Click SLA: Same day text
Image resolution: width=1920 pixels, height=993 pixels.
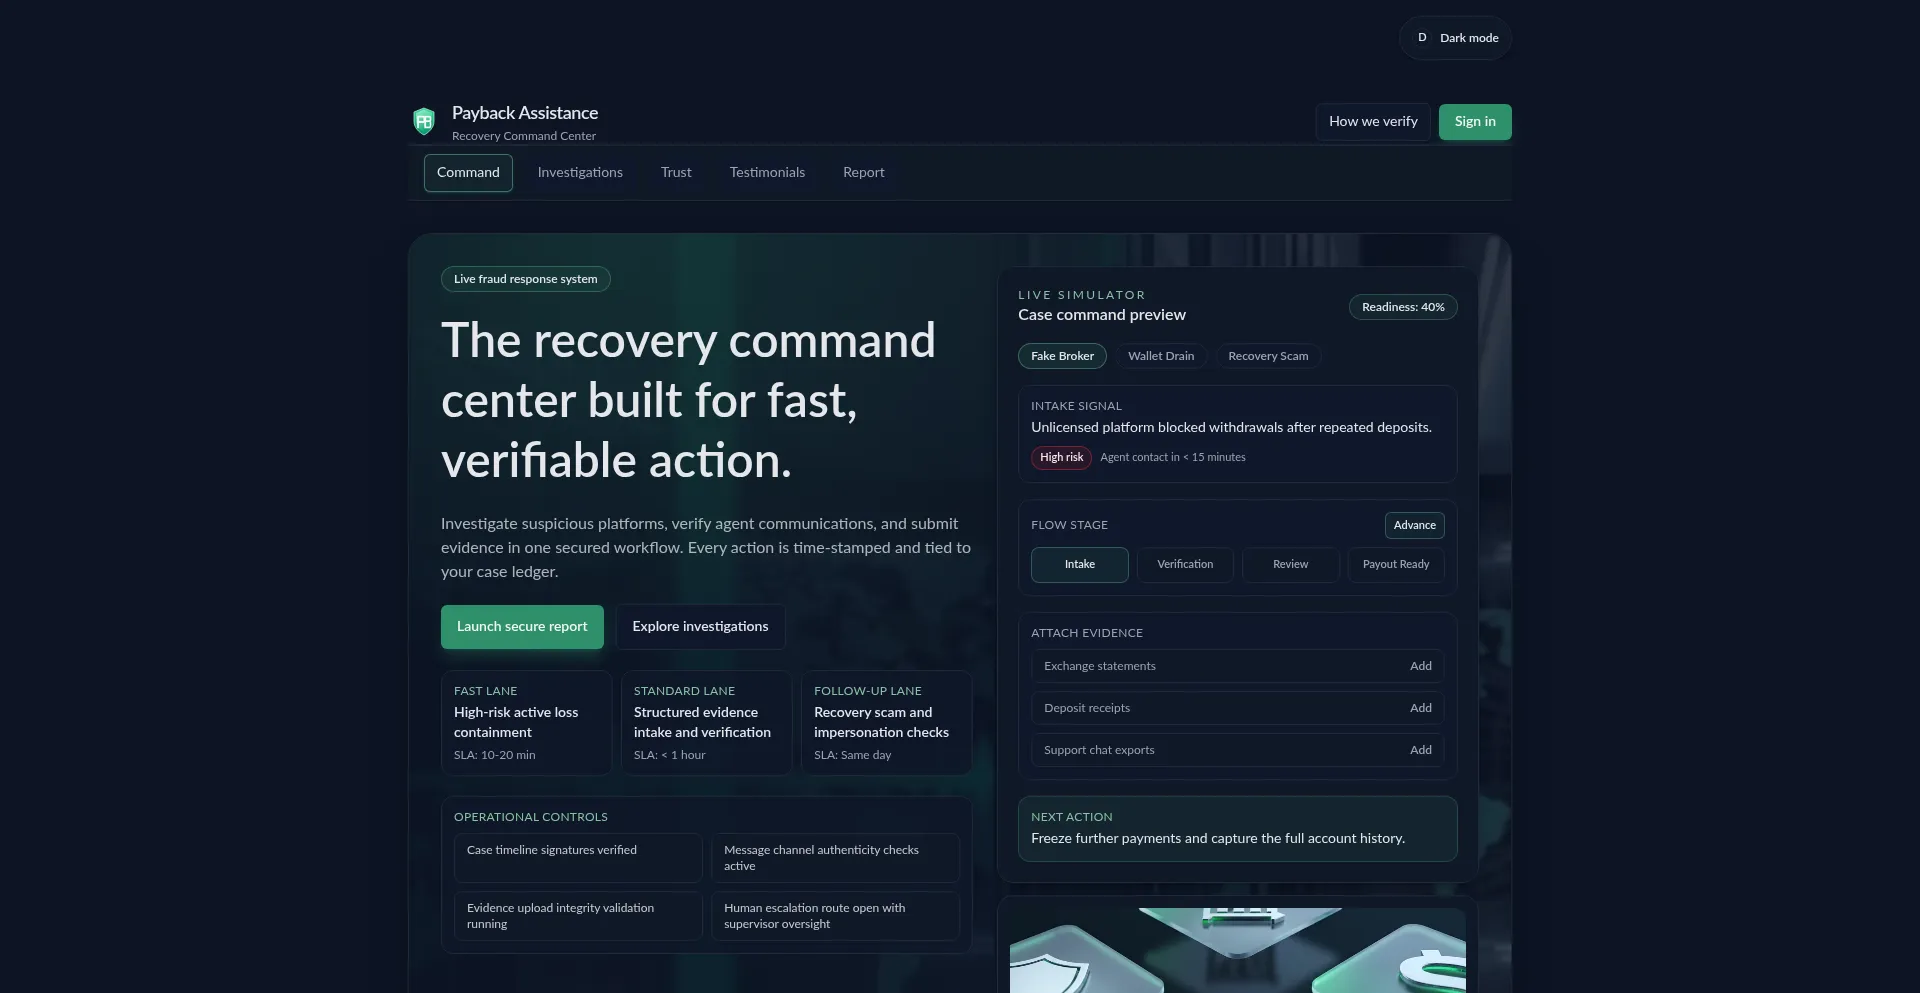pyautogui.click(x=852, y=755)
